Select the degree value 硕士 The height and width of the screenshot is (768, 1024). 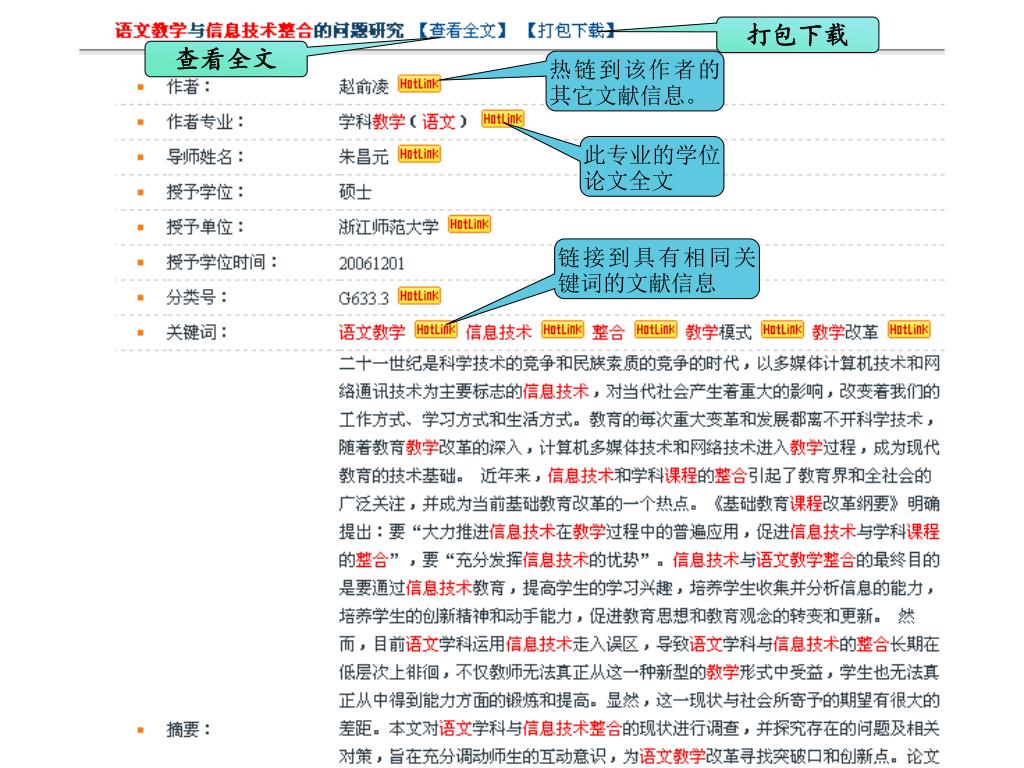tap(355, 192)
